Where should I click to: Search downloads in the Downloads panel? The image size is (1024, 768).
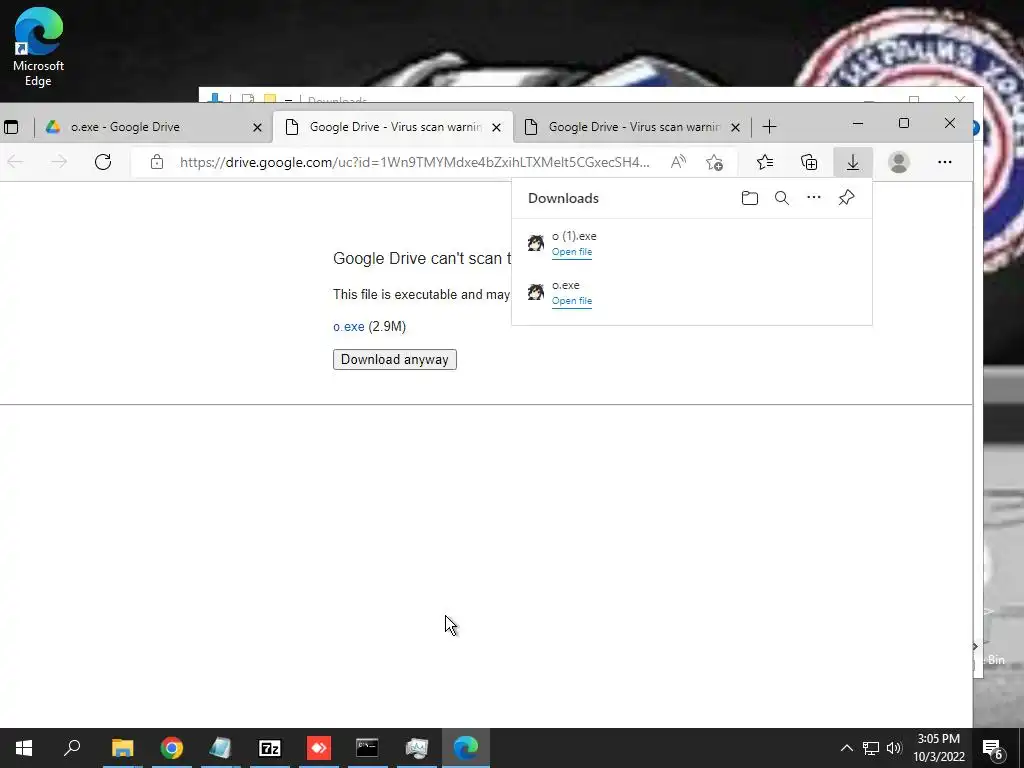782,198
